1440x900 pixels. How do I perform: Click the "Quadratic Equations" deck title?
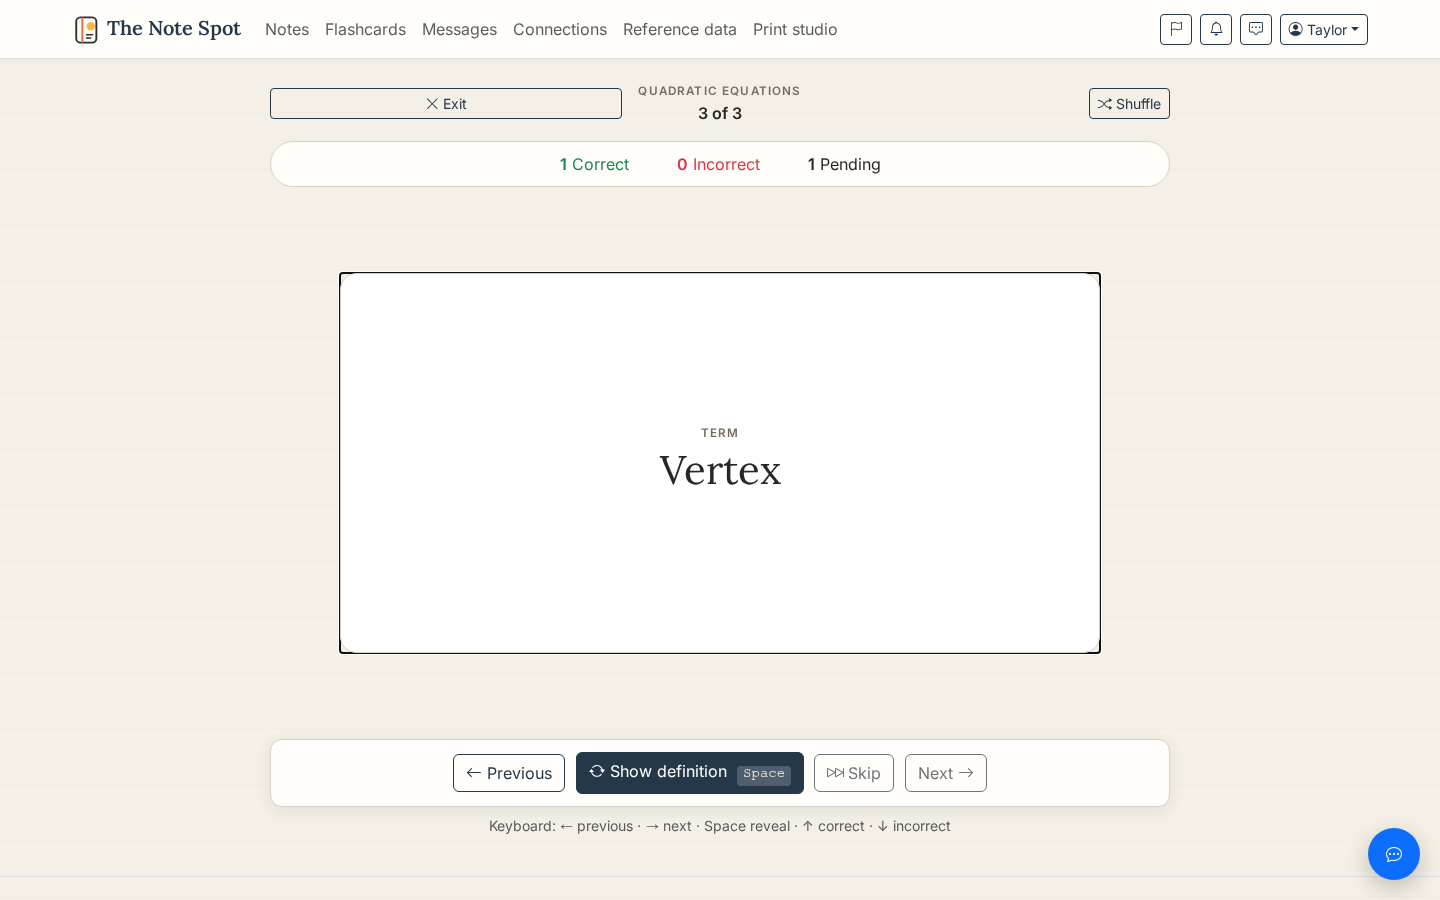tap(719, 91)
